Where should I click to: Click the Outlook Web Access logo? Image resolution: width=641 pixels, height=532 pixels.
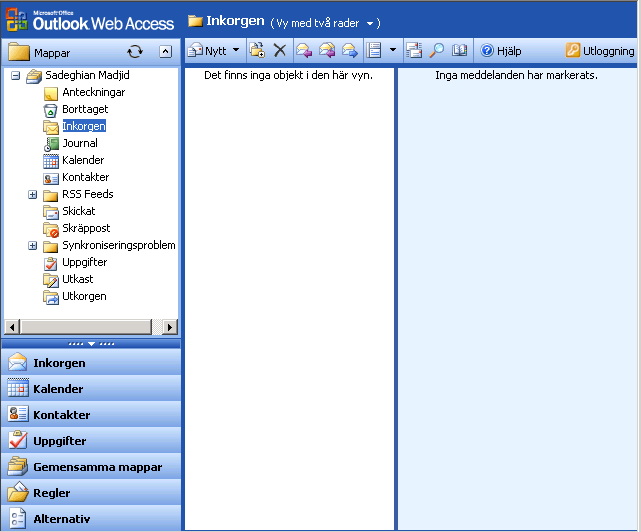[x=90, y=20]
